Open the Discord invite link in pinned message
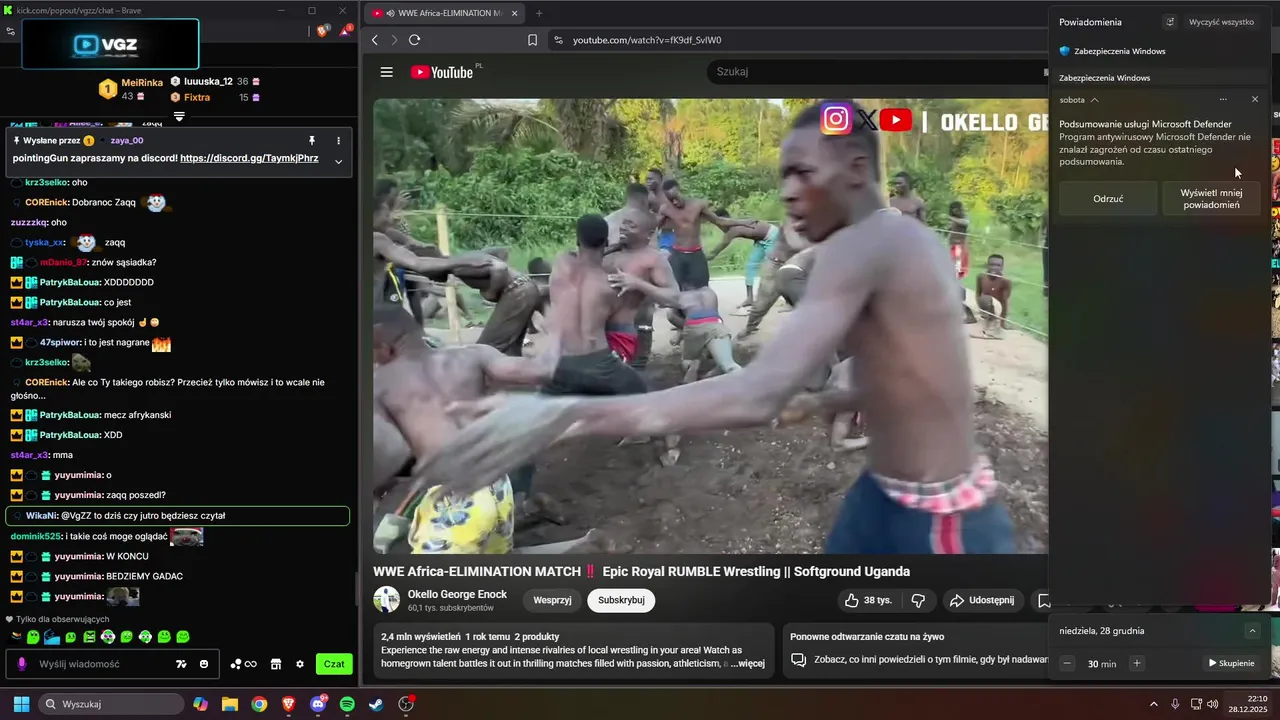The width and height of the screenshot is (1280, 720). 249,158
